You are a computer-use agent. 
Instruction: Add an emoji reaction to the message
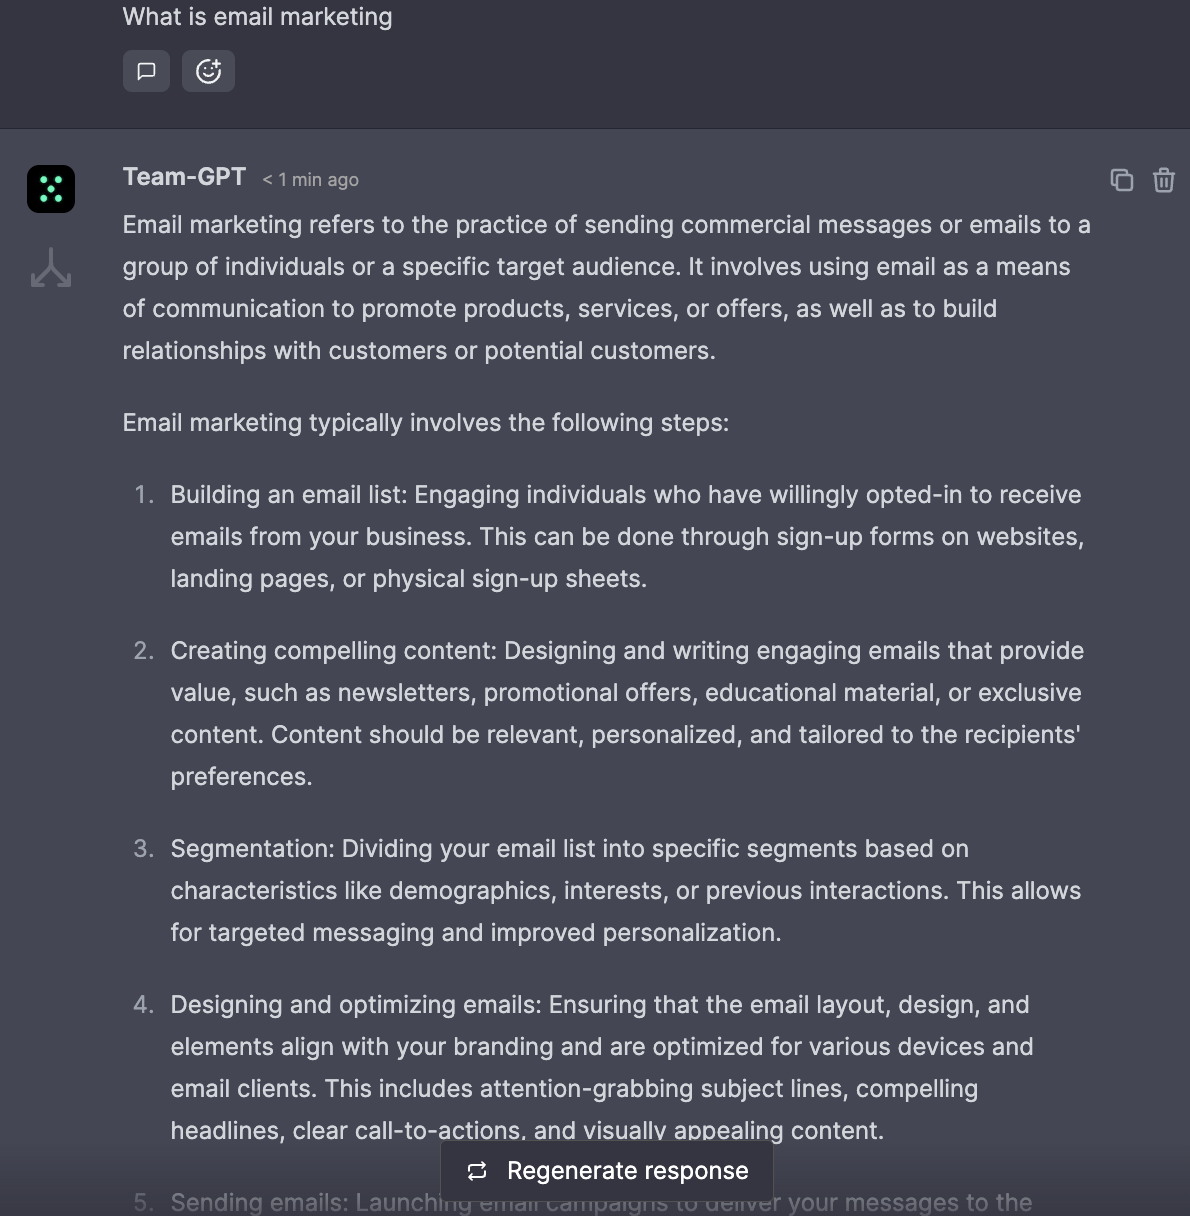pyautogui.click(x=208, y=71)
